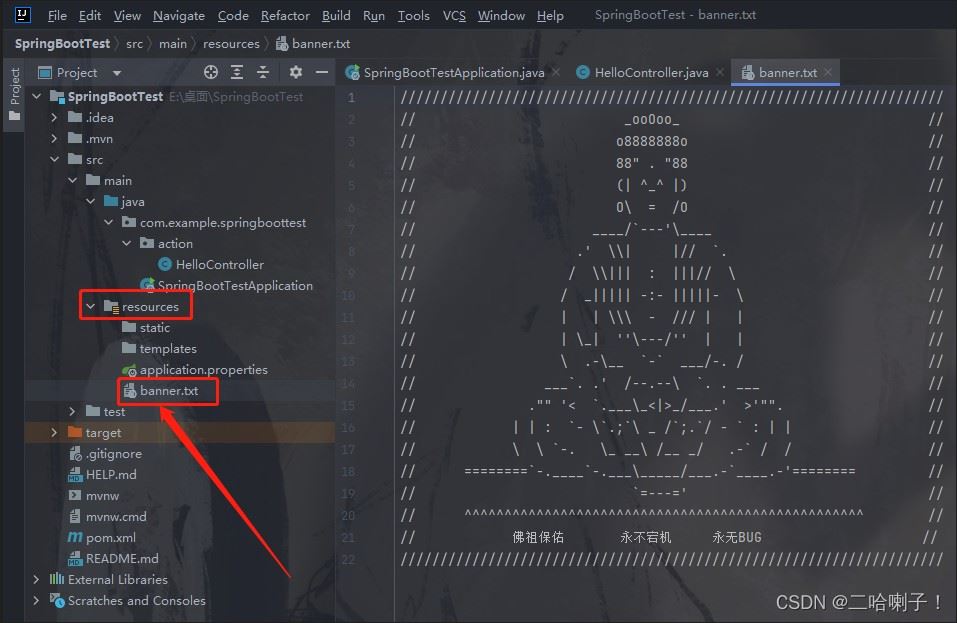This screenshot has width=957, height=623.
Task: Click banner.txt in the breadcrumb bar
Action: click(x=313, y=43)
